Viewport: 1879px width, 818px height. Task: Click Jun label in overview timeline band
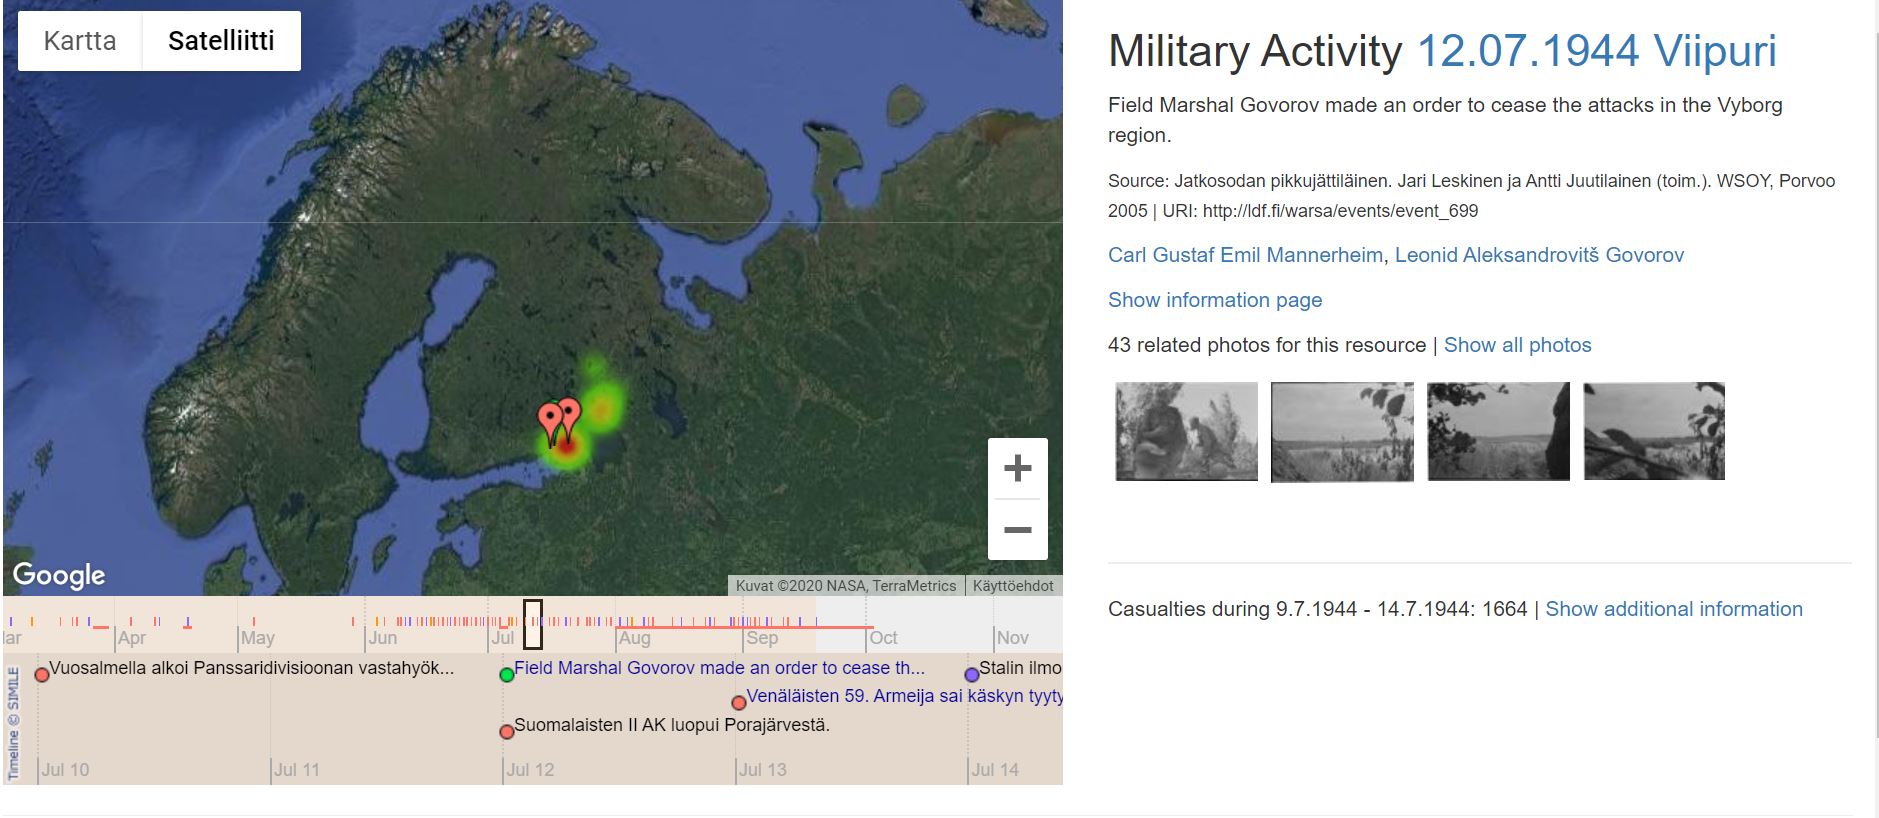(383, 638)
